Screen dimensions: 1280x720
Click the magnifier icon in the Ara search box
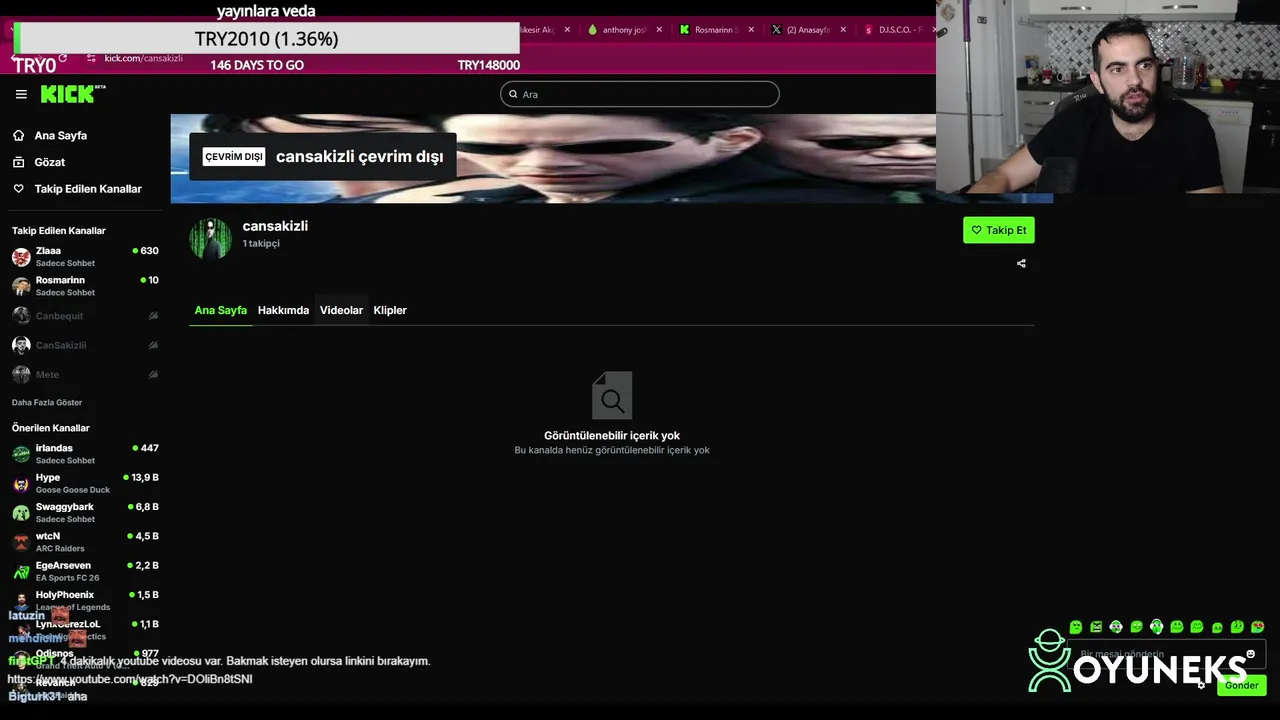click(x=513, y=94)
